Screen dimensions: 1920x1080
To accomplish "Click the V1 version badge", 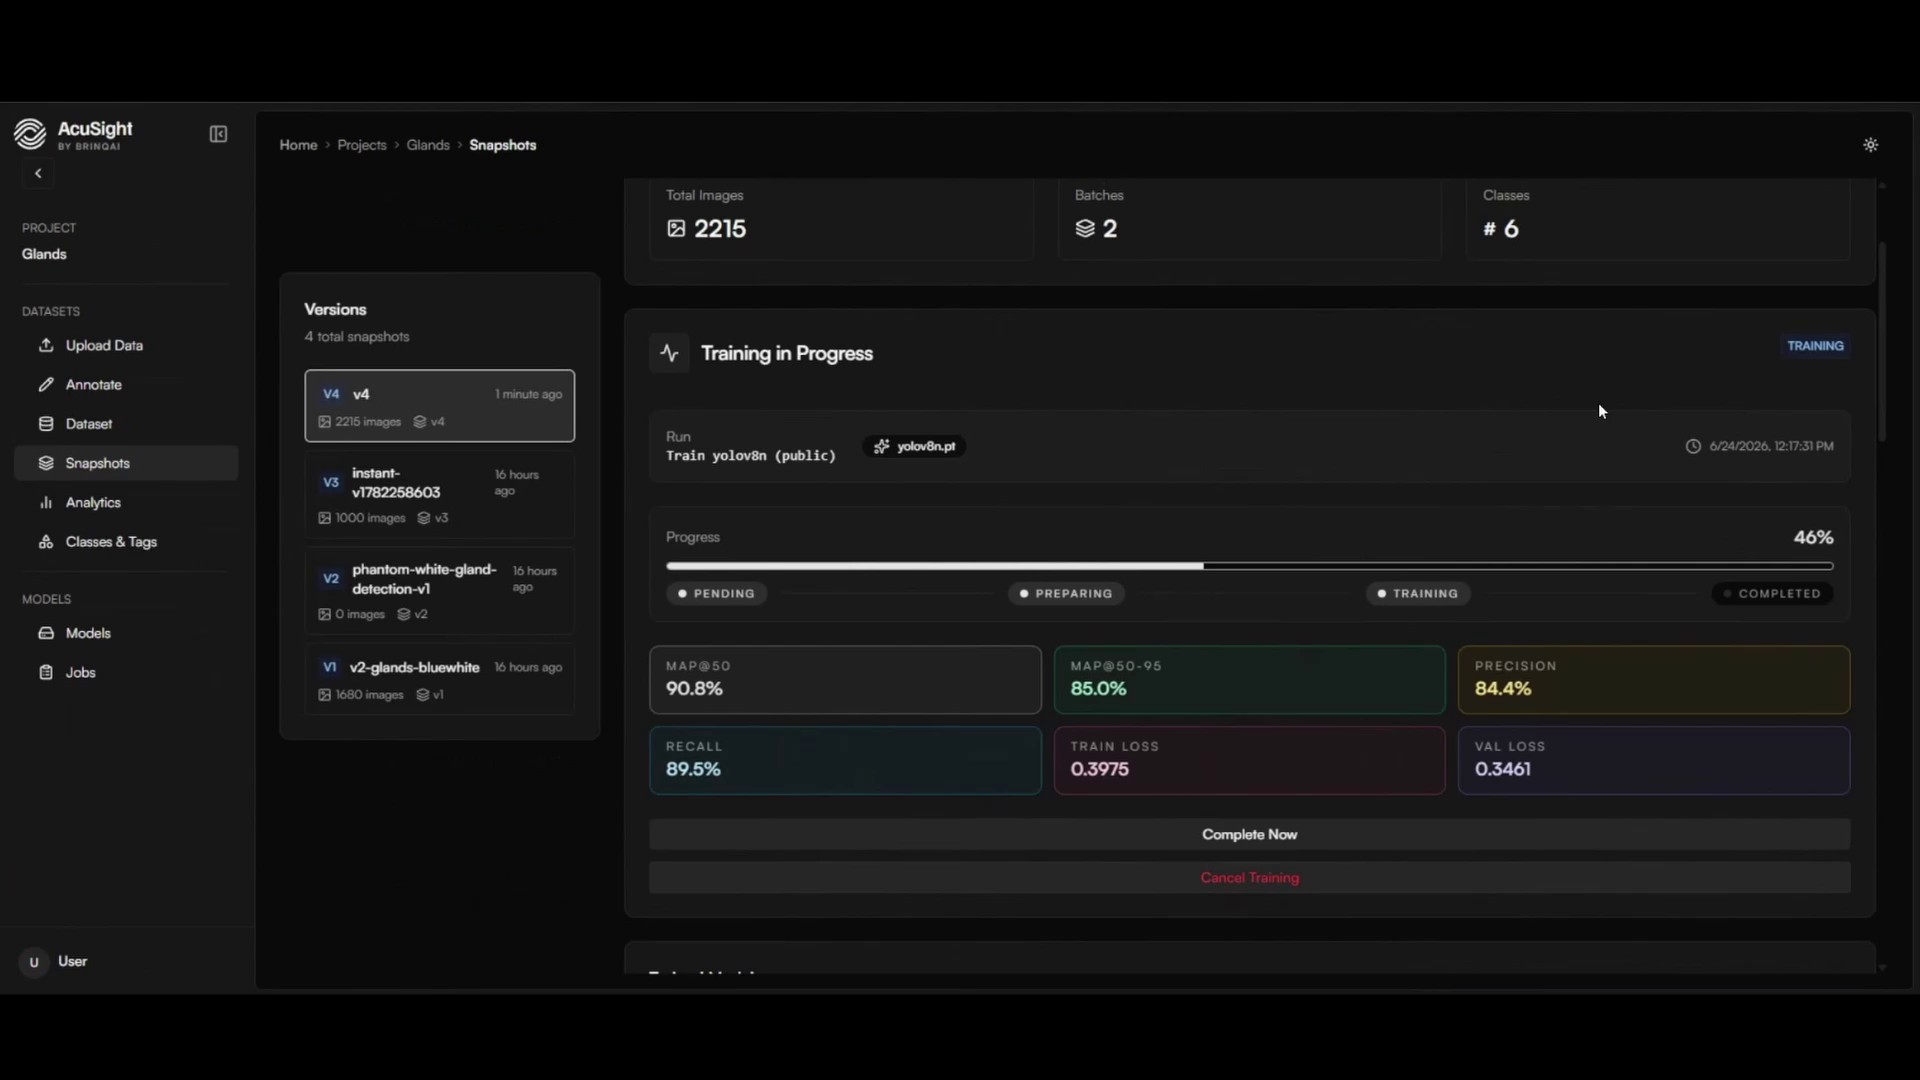I will pos(330,667).
